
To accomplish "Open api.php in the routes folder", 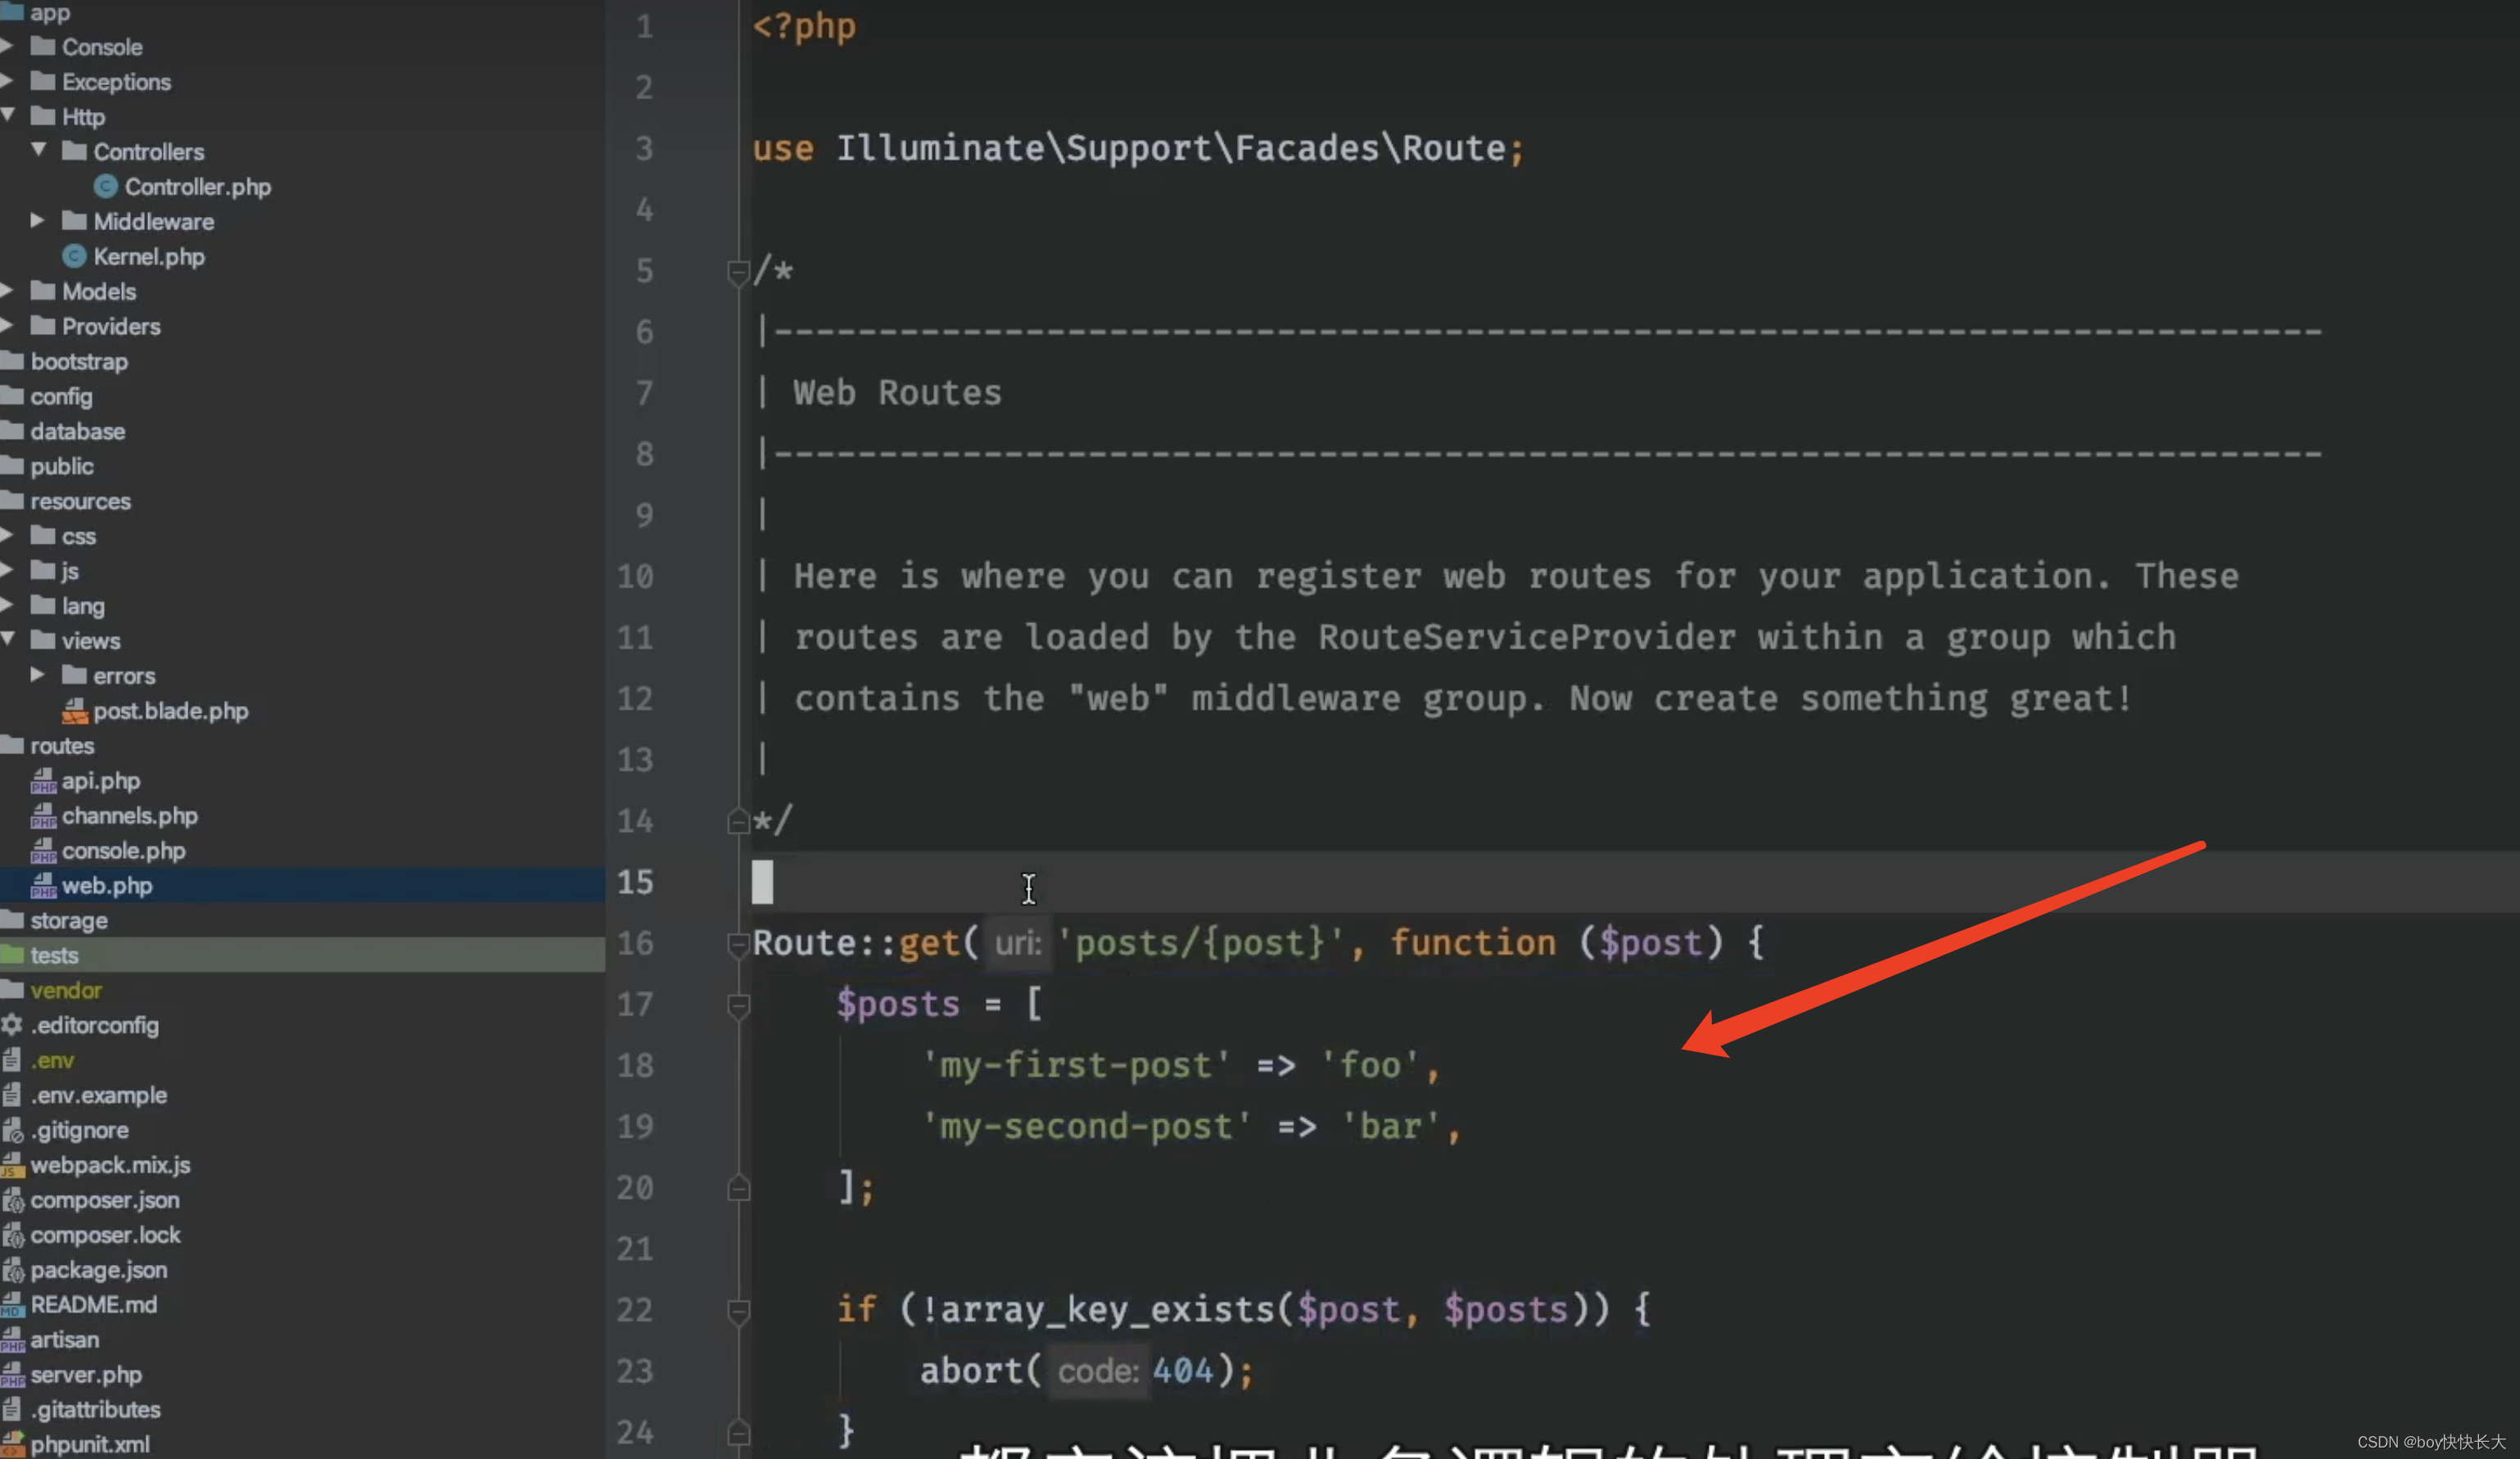I will click(x=101, y=781).
